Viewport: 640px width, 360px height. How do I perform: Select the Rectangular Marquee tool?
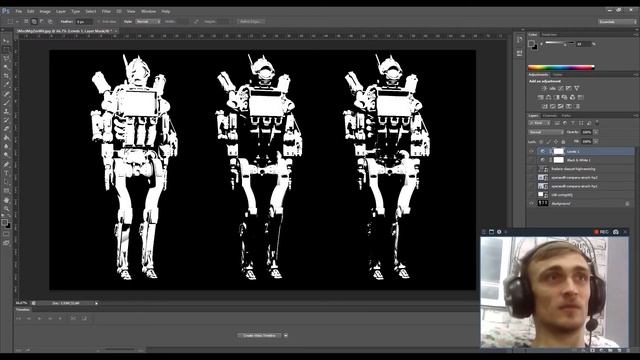click(x=6, y=50)
